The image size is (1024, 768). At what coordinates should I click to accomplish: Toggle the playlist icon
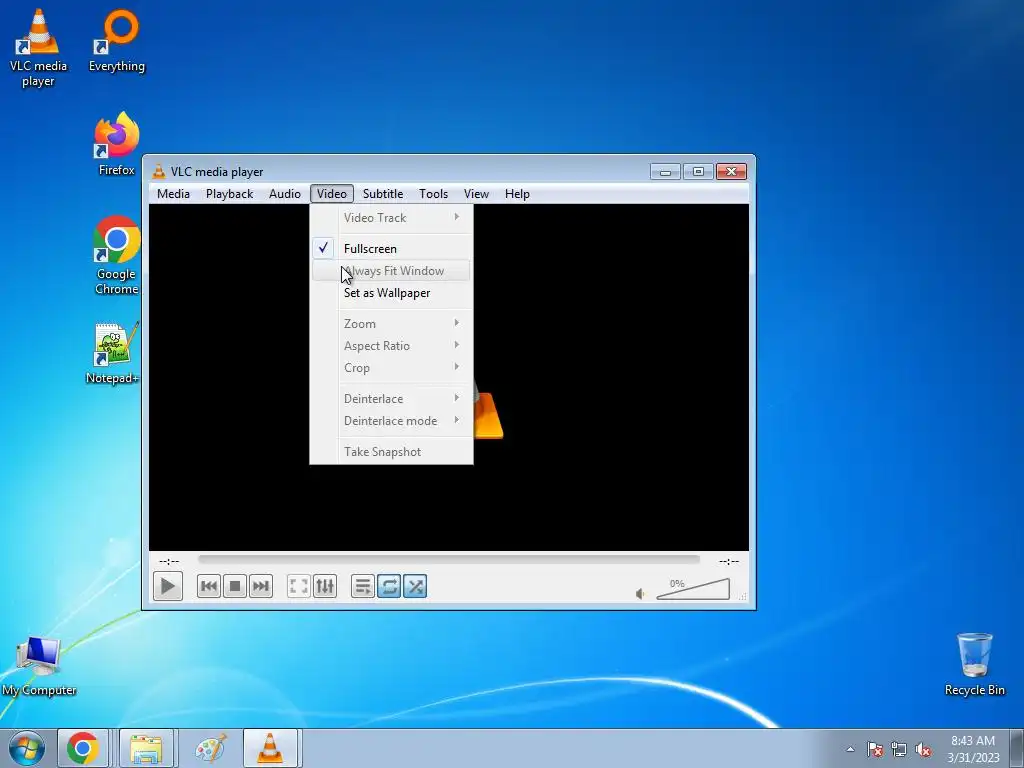tap(362, 586)
